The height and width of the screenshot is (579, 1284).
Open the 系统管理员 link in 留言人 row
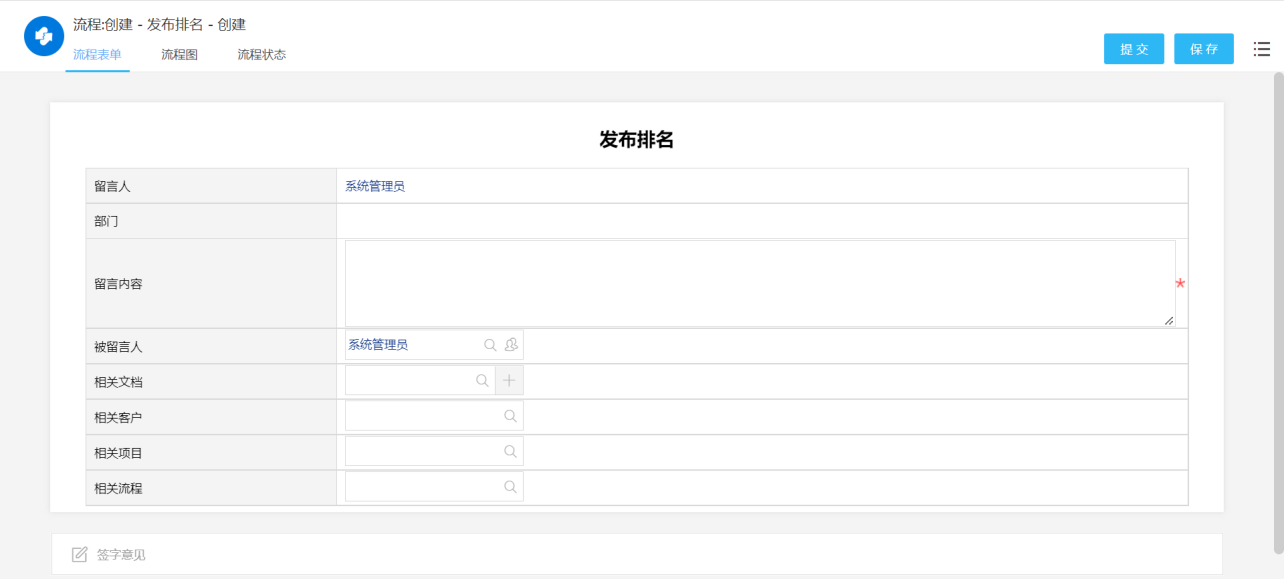click(x=375, y=185)
